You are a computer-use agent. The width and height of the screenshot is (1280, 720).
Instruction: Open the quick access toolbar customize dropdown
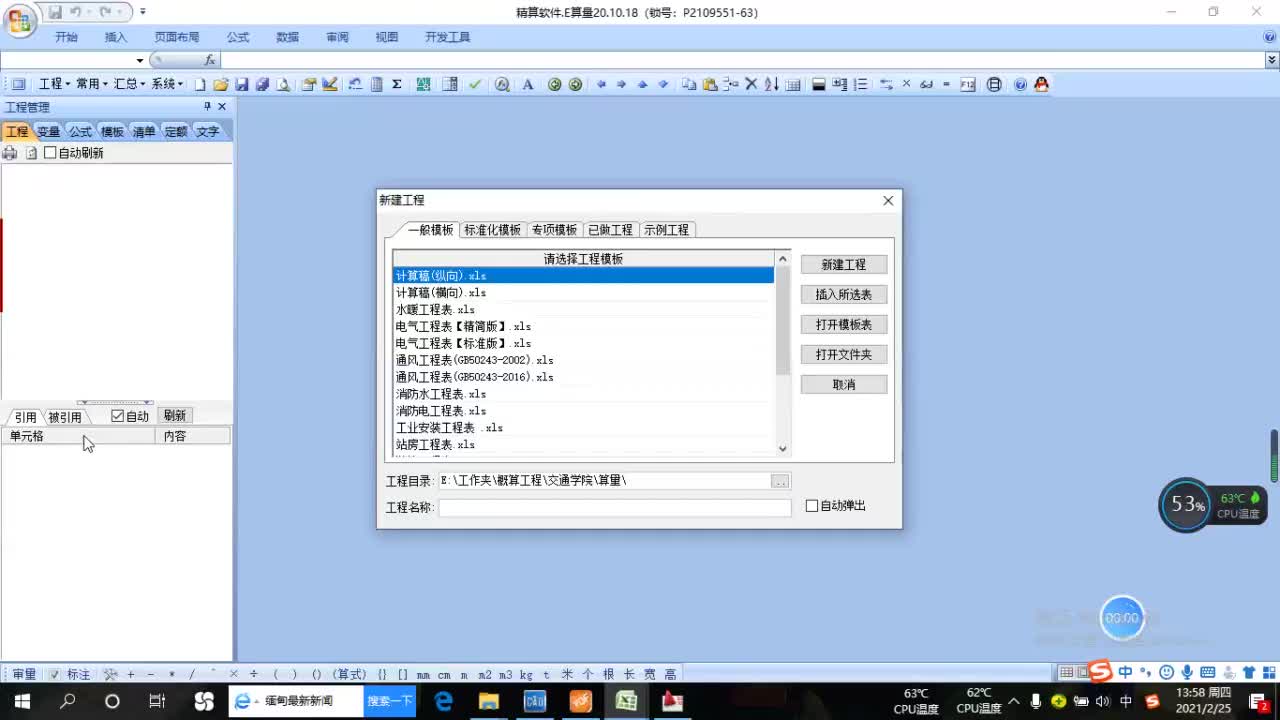[x=143, y=12]
